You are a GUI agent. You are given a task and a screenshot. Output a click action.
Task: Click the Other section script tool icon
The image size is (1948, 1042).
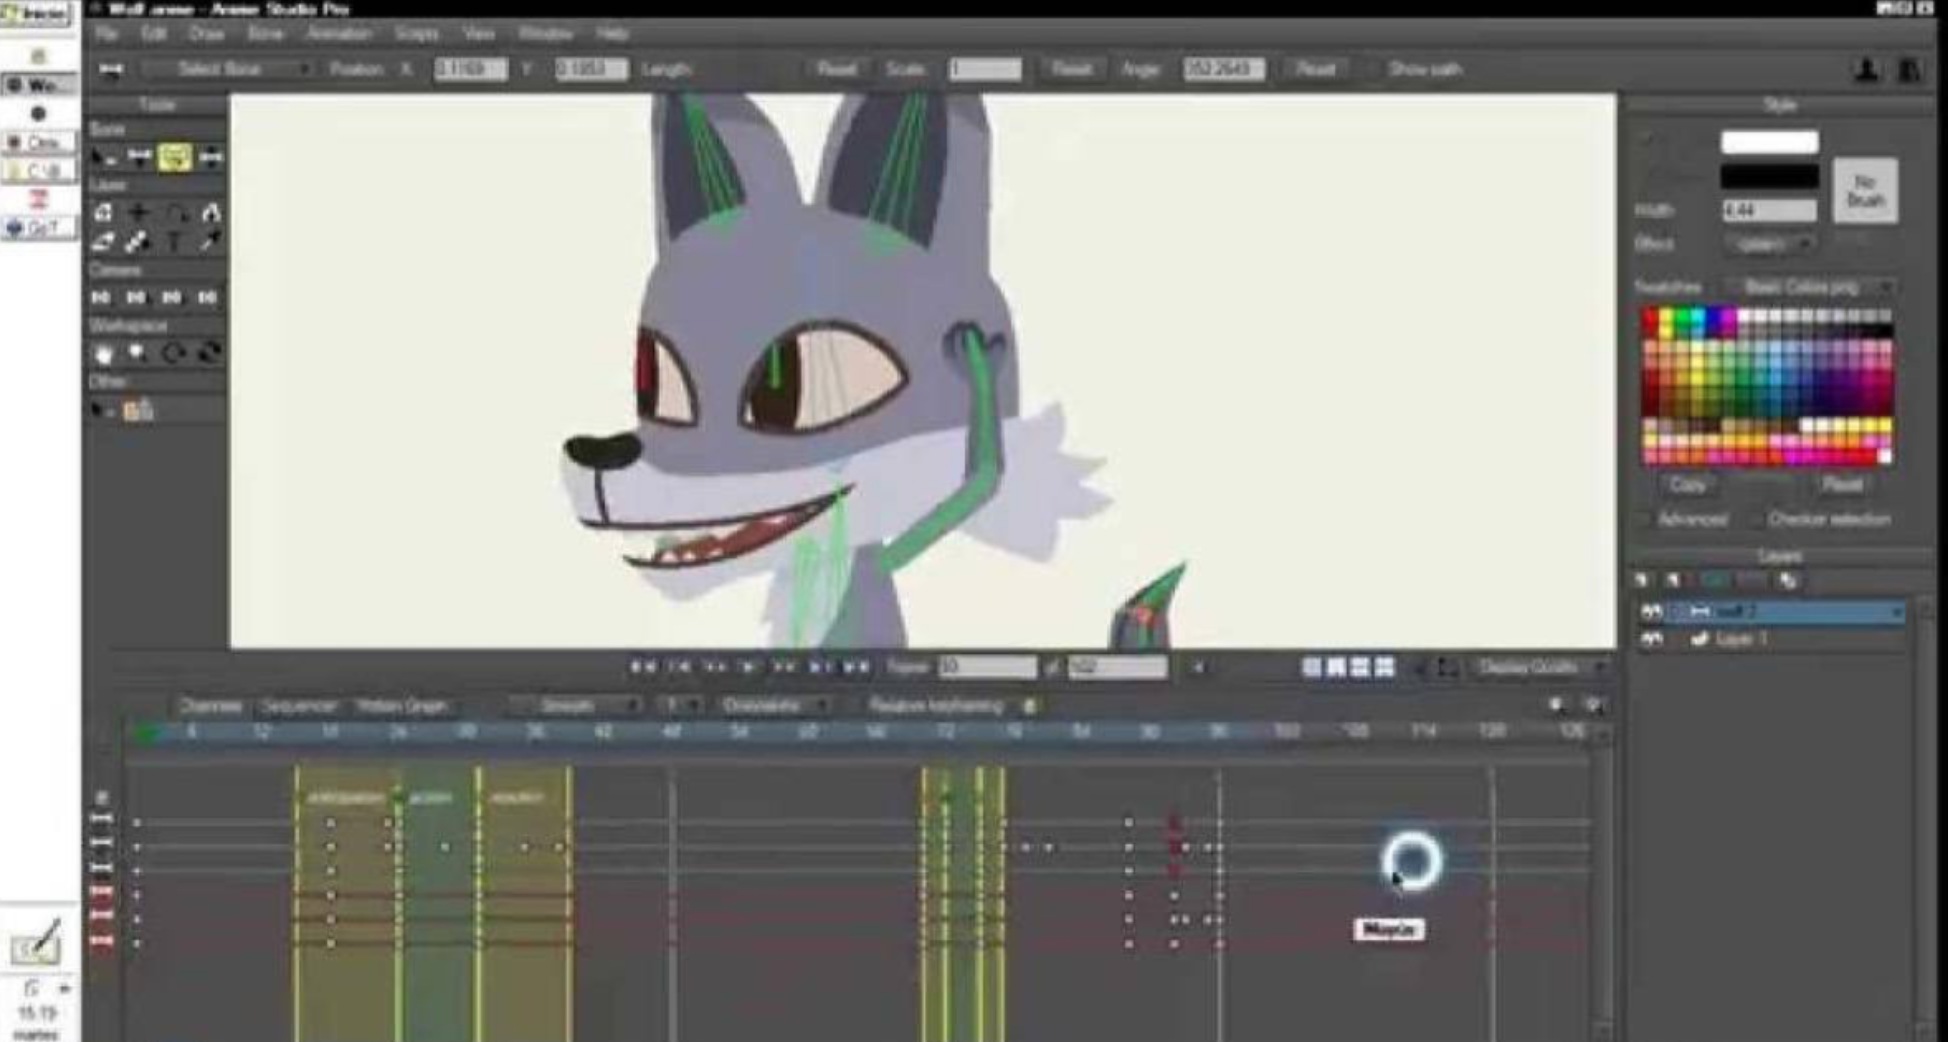tap(138, 409)
